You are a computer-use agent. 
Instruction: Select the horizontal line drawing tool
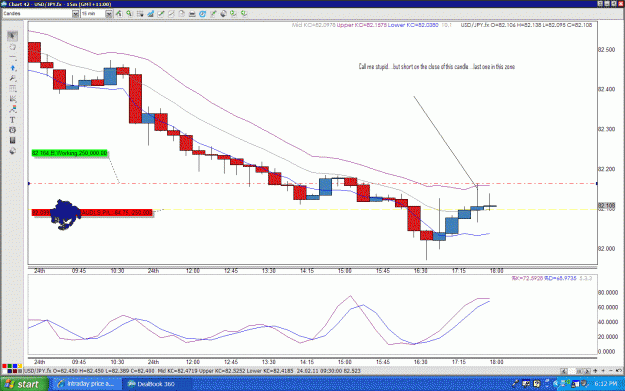tap(12, 58)
